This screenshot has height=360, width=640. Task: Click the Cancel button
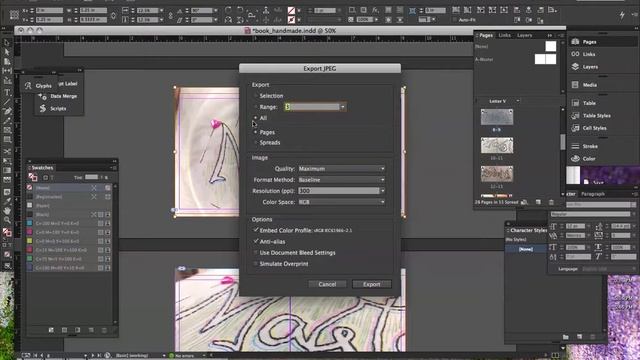coord(327,284)
